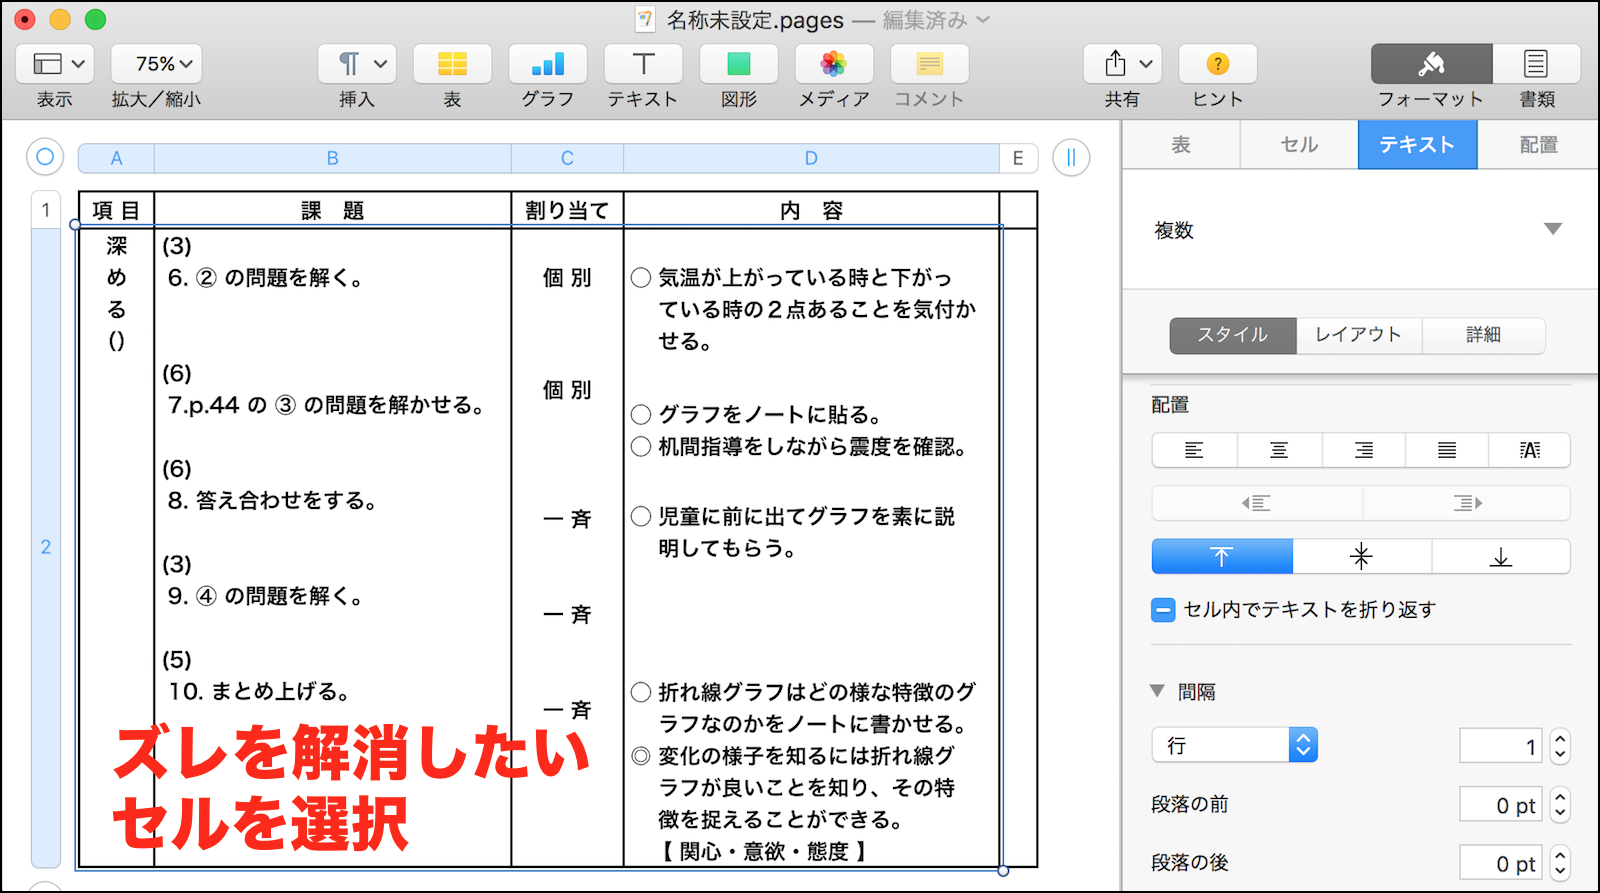Viewport: 1600px width, 893px height.
Task: Switch to the セル tab
Action: [1299, 145]
